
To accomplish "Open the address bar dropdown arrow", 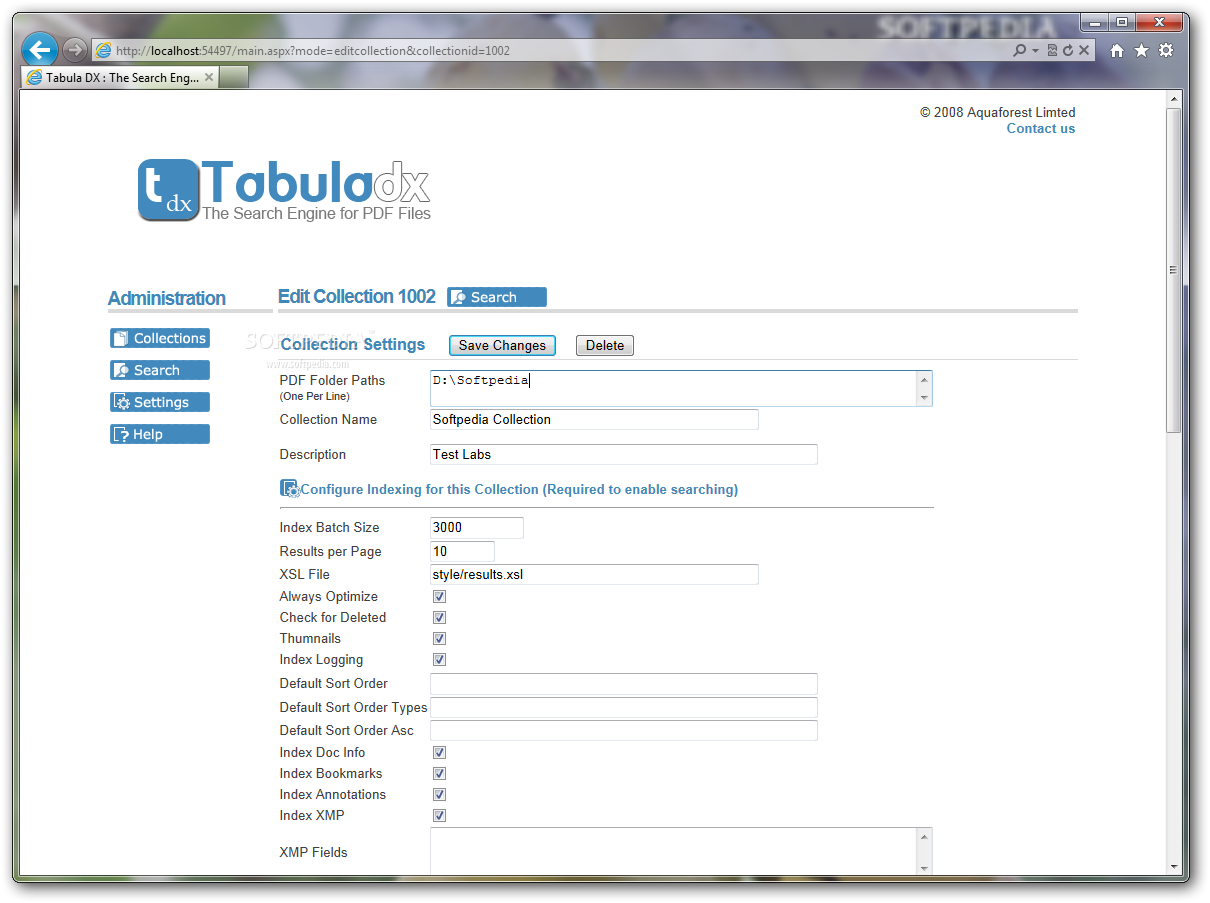I will pyautogui.click(x=1035, y=50).
